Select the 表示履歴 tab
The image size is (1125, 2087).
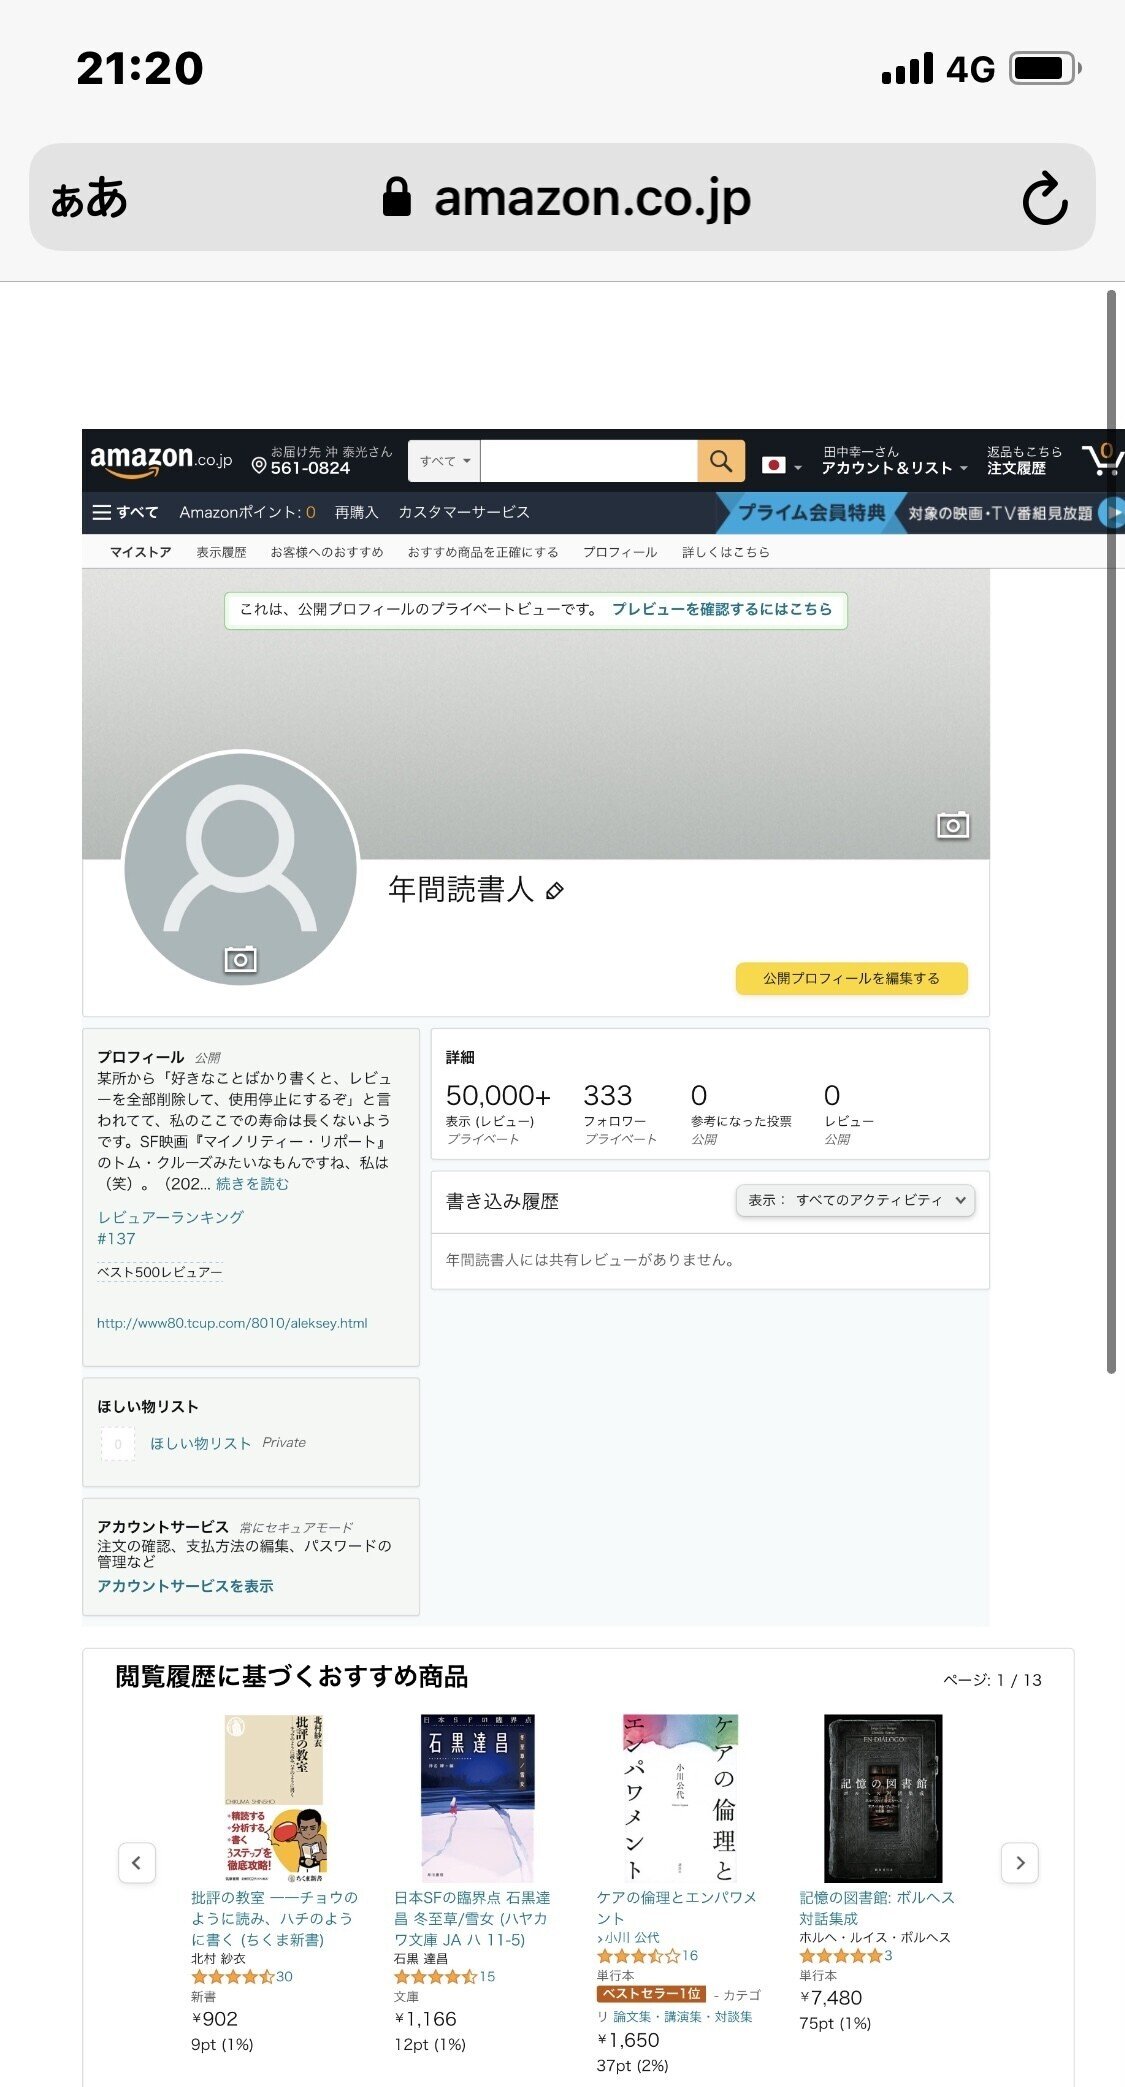click(221, 552)
